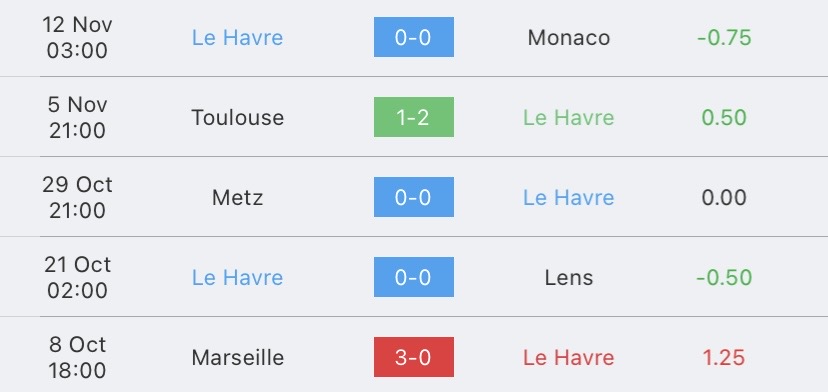Open the green 1-2 Toulouse score

pyautogui.click(x=413, y=117)
